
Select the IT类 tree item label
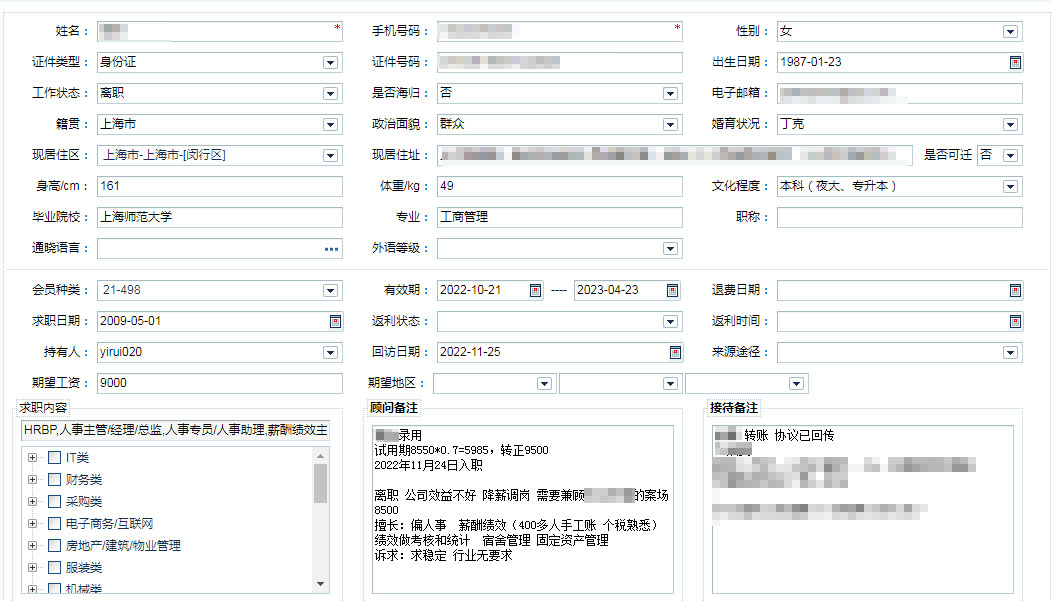[x=77, y=458]
